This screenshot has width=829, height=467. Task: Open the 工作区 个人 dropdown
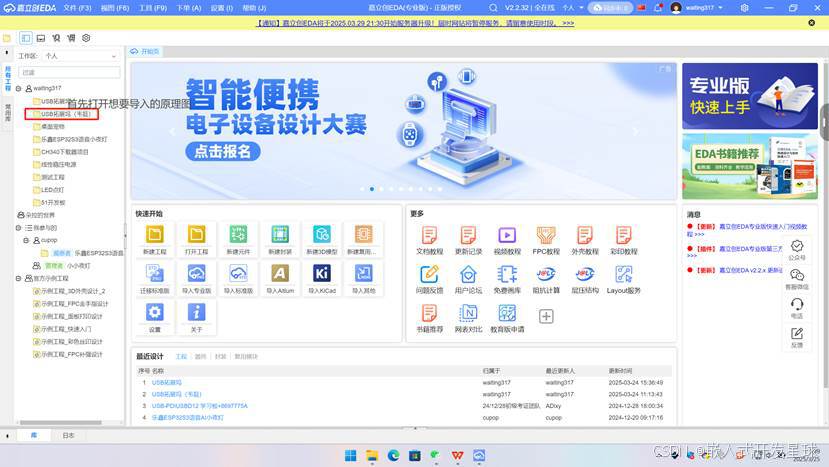tap(80, 56)
